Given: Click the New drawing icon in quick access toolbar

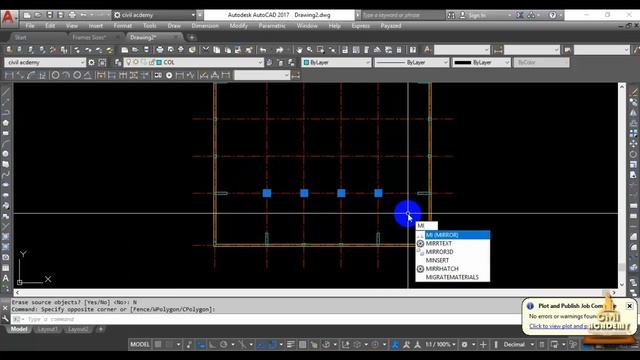Looking at the screenshot, I should pos(27,15).
